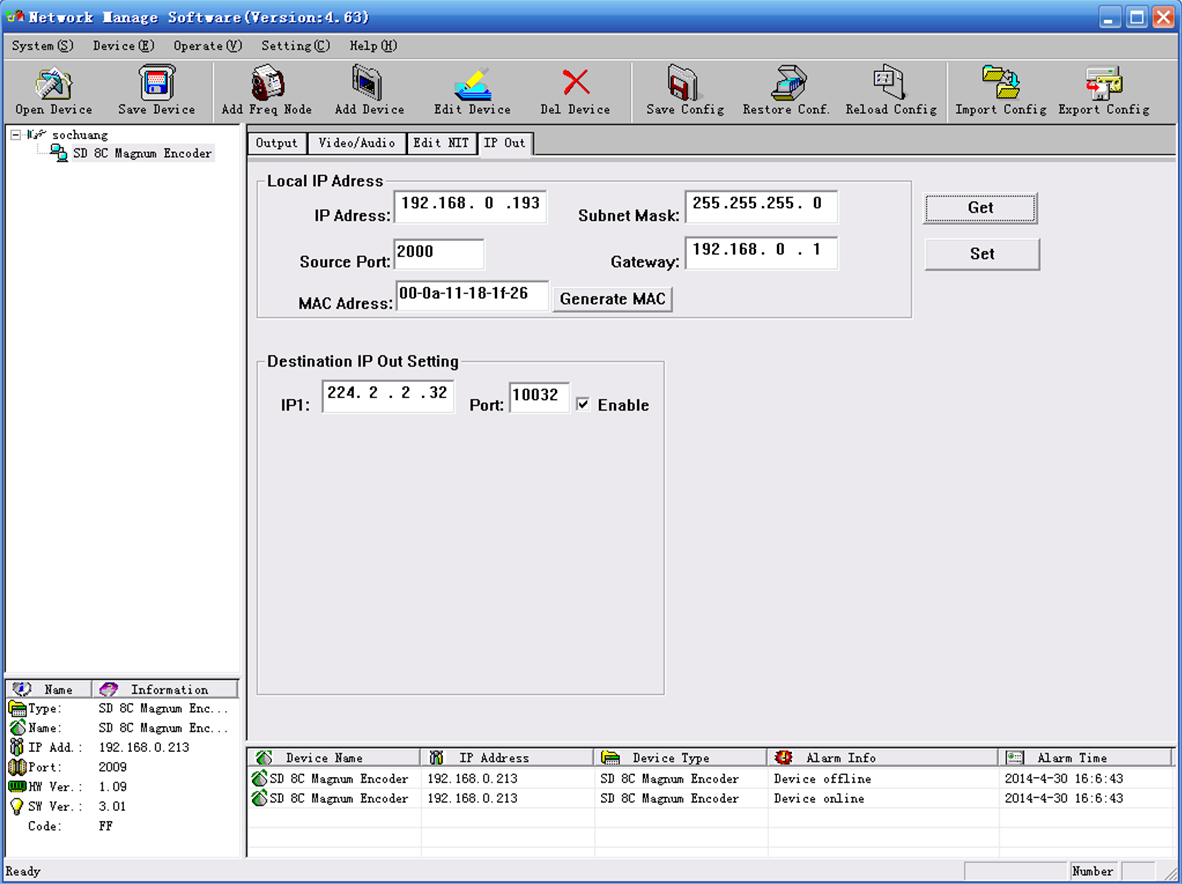Click the SW Ver. value 3.01
Image resolution: width=1182 pixels, height=884 pixels.
pos(113,806)
